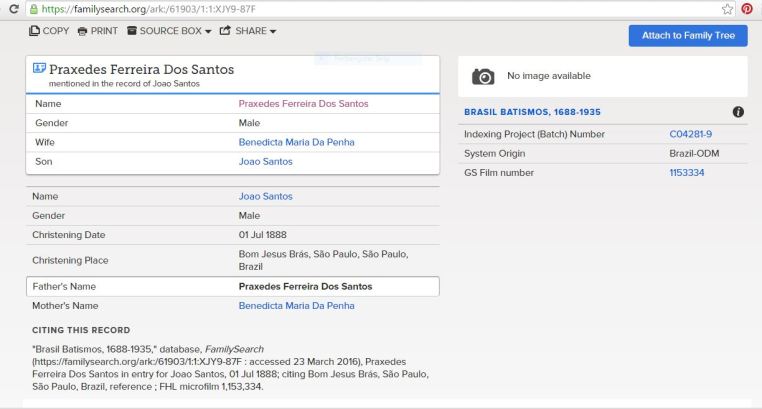The height and width of the screenshot is (409, 762).
Task: Select the highlighted Father's Name row
Action: (x=232, y=286)
